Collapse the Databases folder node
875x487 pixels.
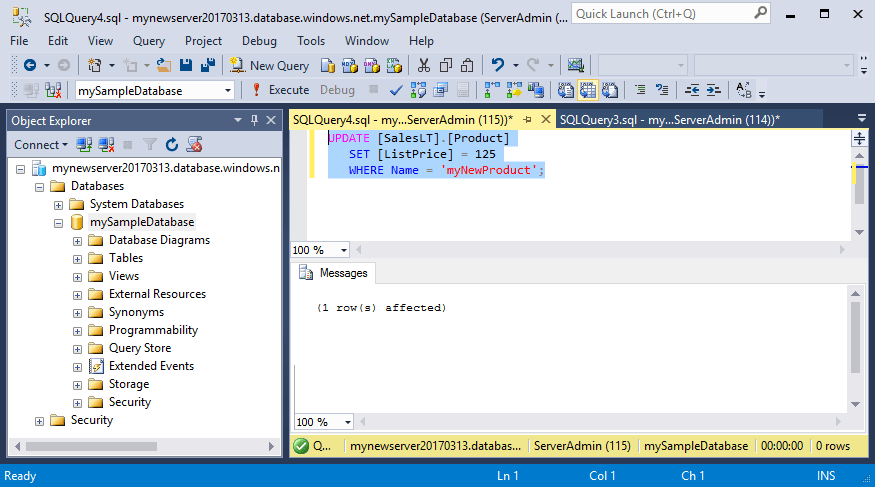tap(40, 187)
